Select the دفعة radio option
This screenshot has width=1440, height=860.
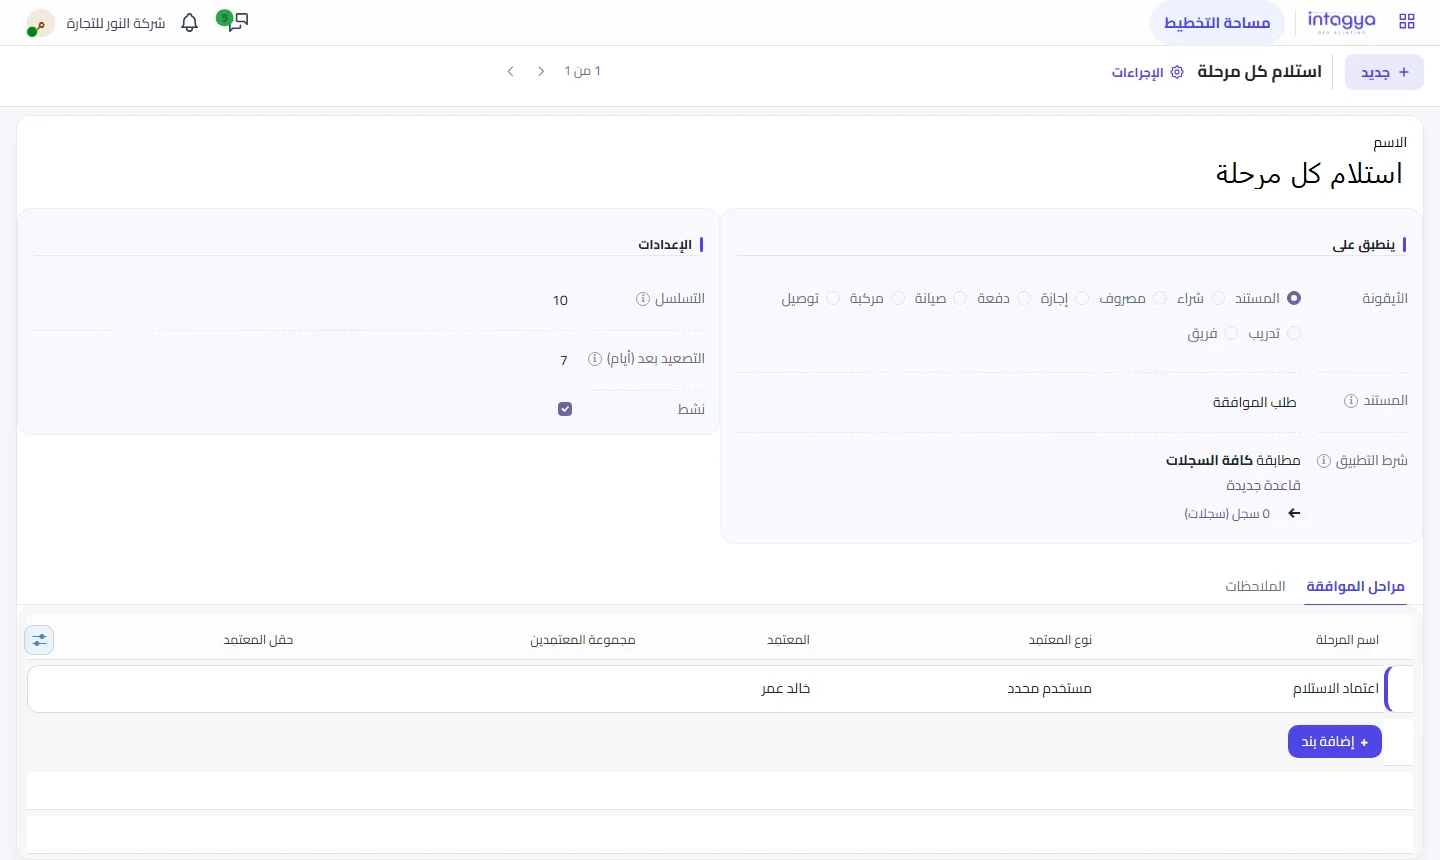(x=1024, y=298)
